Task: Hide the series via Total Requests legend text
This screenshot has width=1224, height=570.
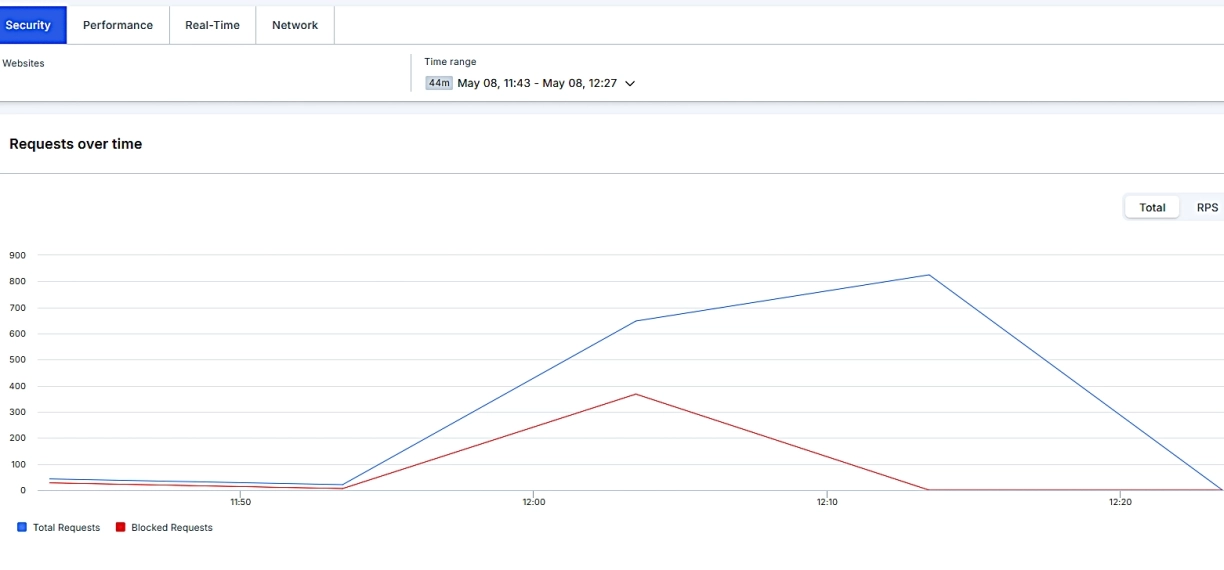Action: pos(66,527)
